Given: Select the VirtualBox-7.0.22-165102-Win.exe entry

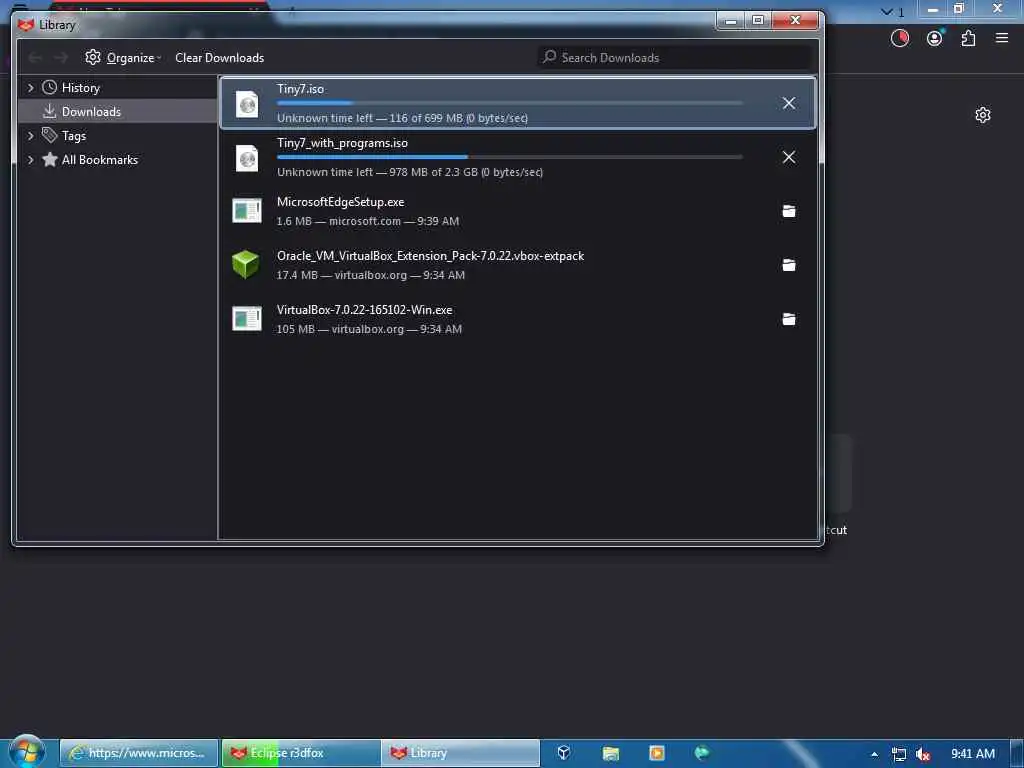Looking at the screenshot, I should click(517, 319).
